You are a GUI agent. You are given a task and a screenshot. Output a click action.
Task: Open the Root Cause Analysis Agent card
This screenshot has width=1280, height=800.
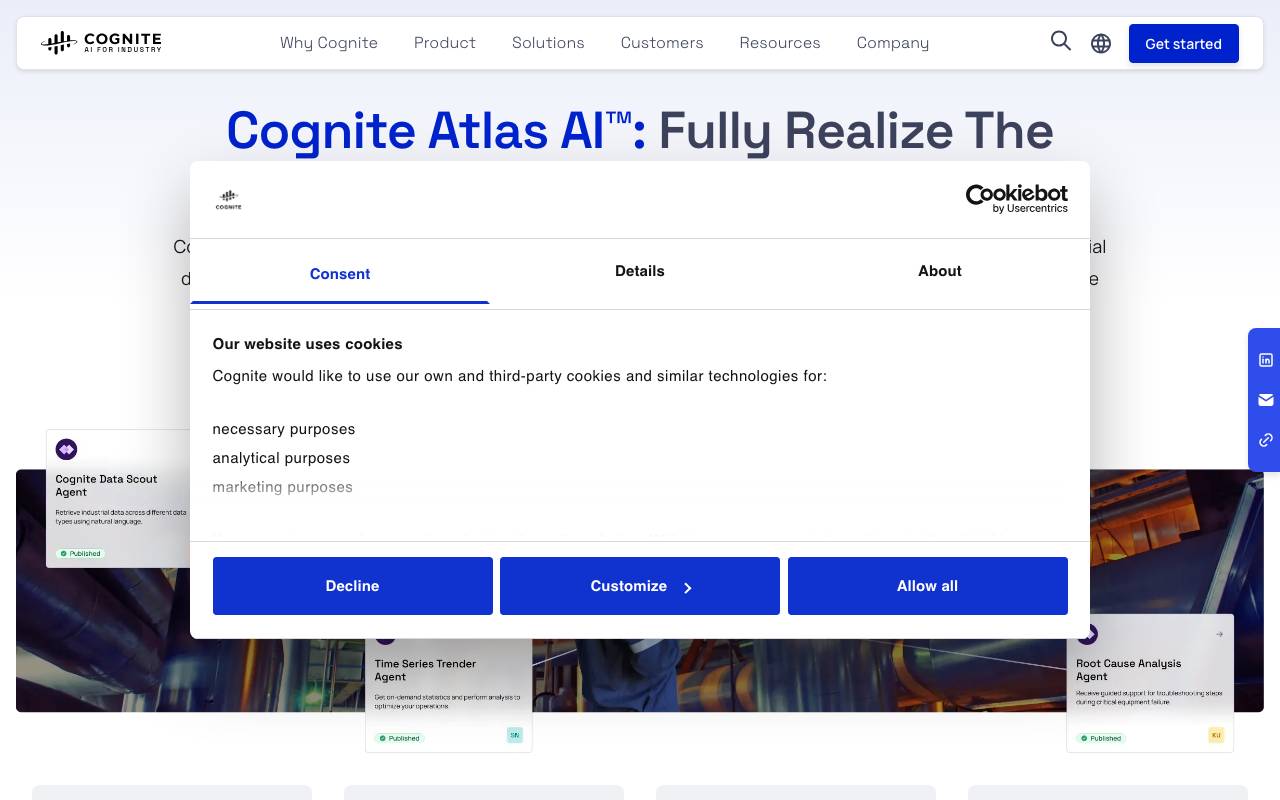pos(1150,683)
